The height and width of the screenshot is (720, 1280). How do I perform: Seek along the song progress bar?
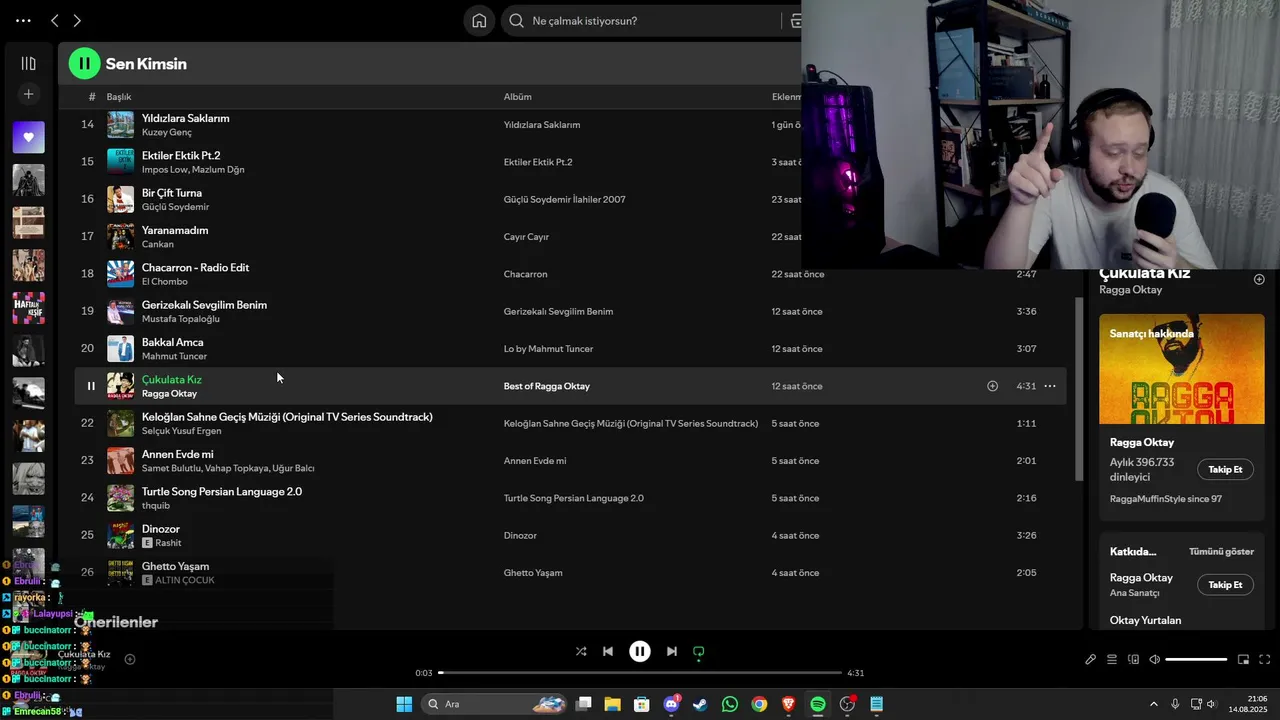point(640,673)
